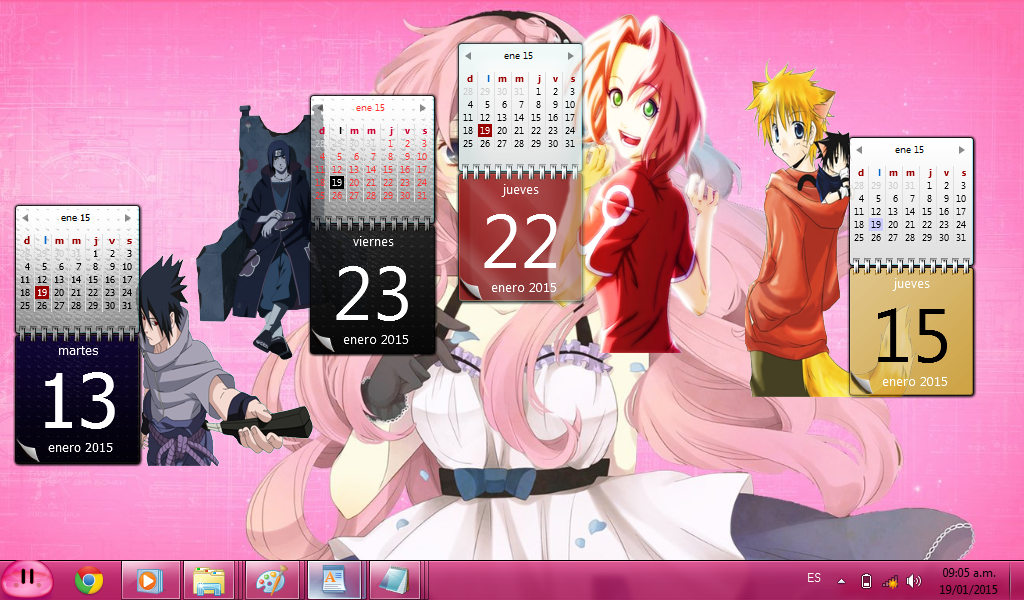Select highlighted 19 in martes 13 calendar

[42, 292]
